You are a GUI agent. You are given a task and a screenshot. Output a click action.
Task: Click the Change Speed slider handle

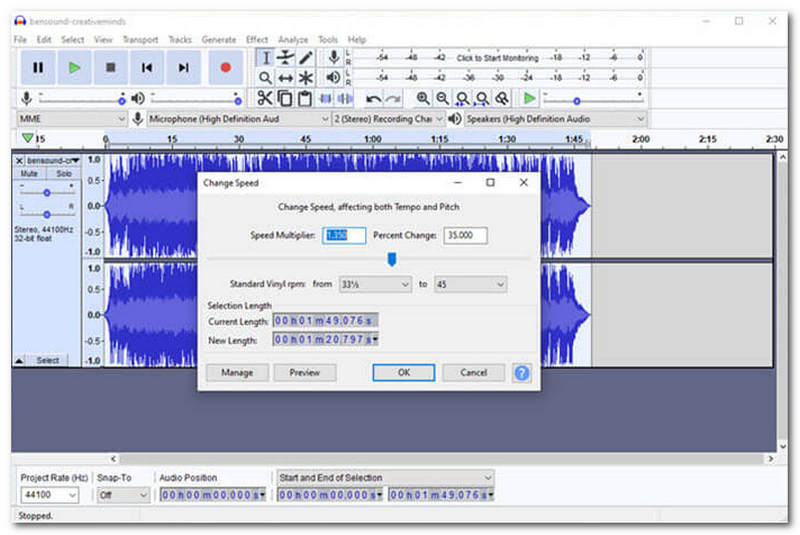tap(392, 260)
